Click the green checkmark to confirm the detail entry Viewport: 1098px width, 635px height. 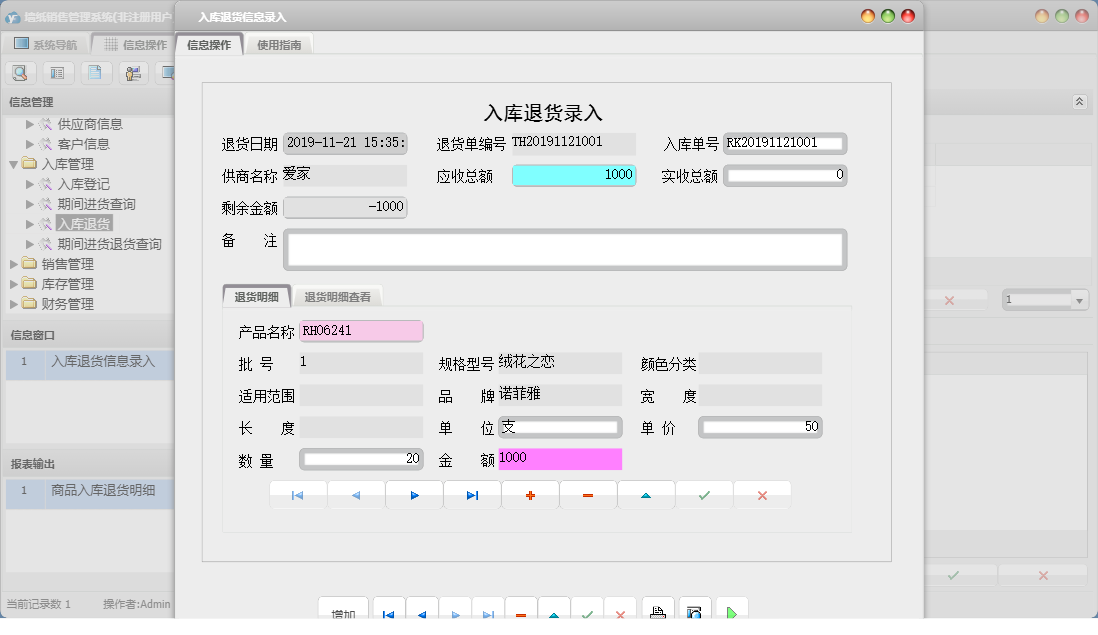pos(704,494)
